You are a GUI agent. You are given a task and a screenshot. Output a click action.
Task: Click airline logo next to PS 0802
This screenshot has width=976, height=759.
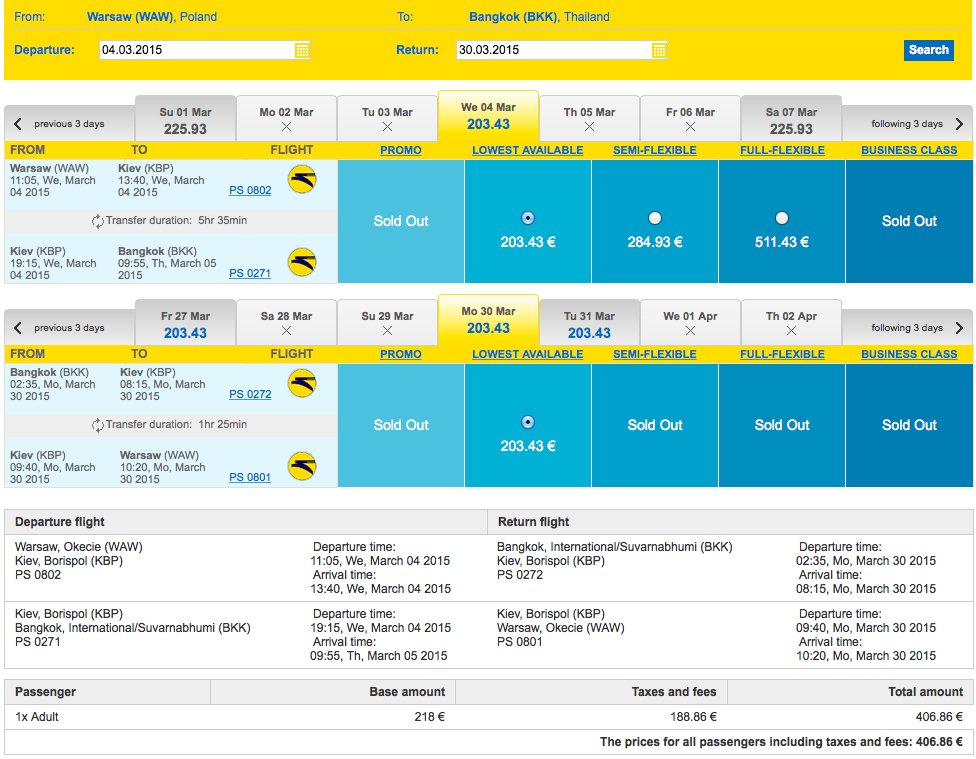[302, 179]
